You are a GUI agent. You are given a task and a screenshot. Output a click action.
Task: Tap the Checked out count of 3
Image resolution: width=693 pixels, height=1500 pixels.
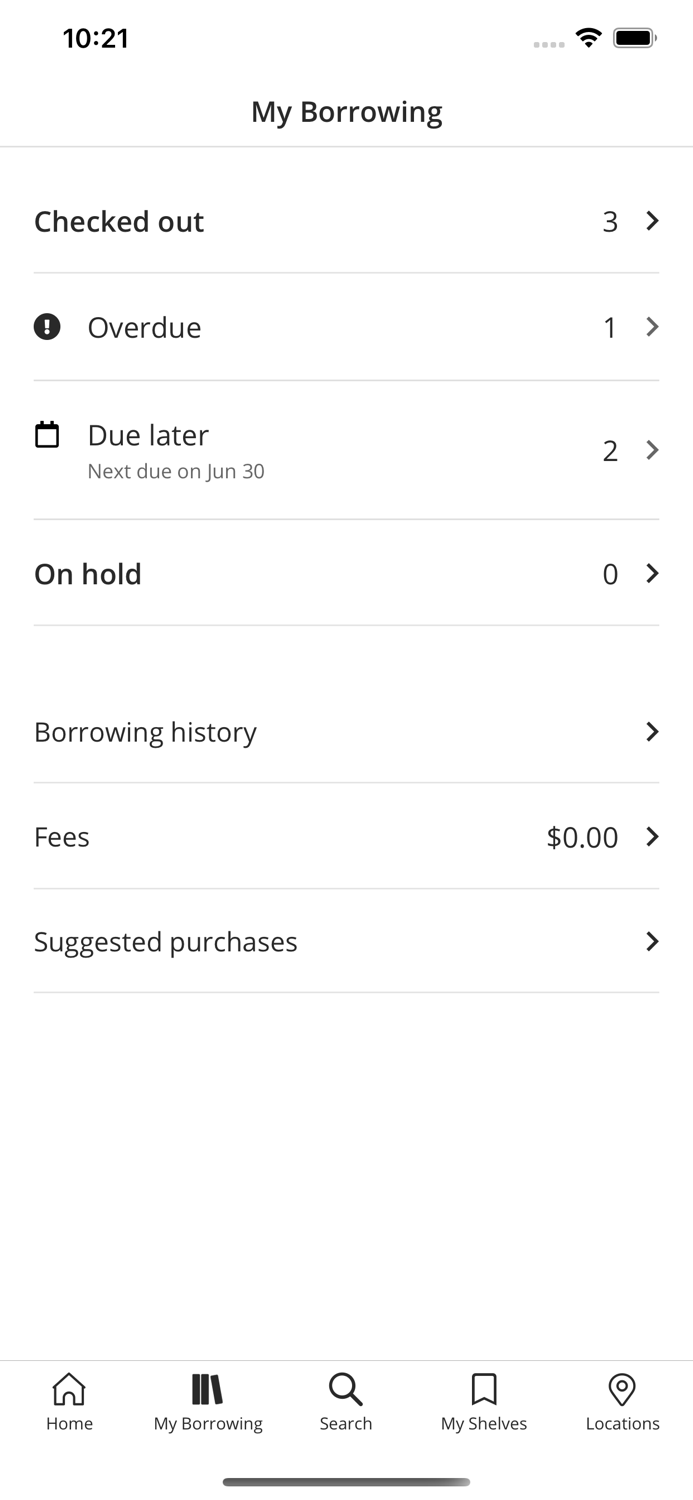(x=610, y=222)
